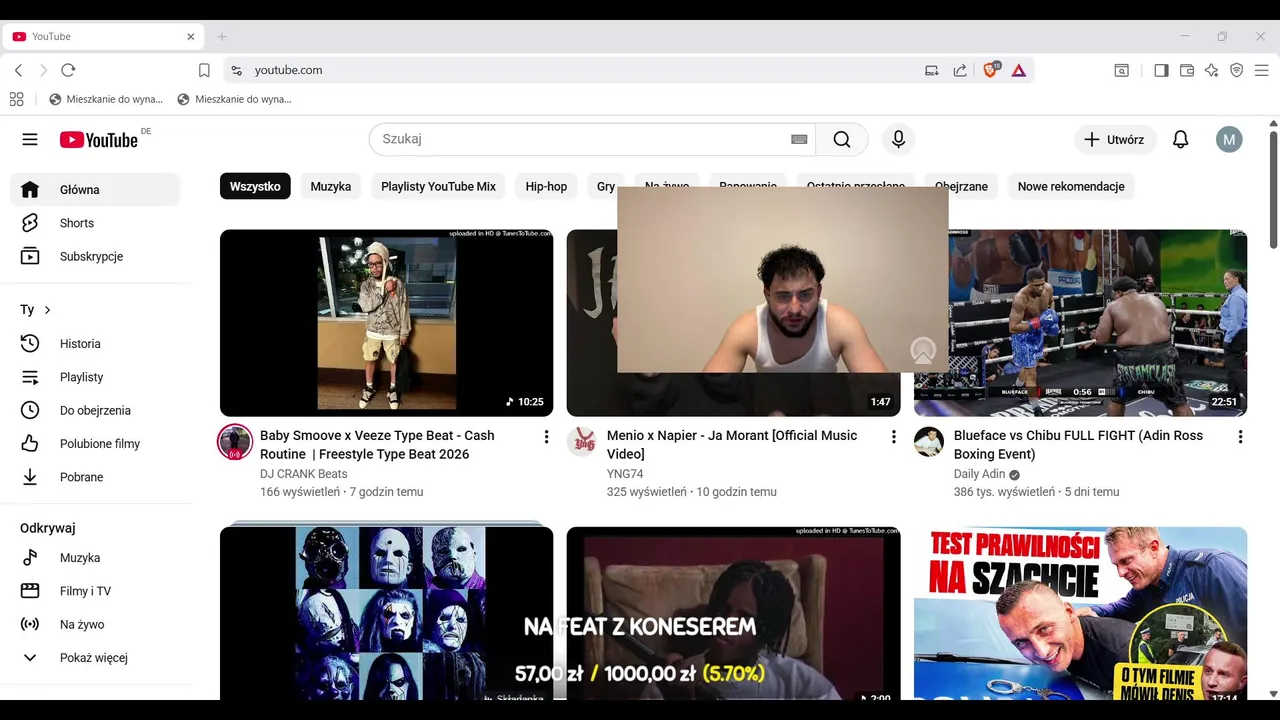This screenshot has width=1280, height=720.
Task: Open the notifications bell
Action: click(1180, 140)
